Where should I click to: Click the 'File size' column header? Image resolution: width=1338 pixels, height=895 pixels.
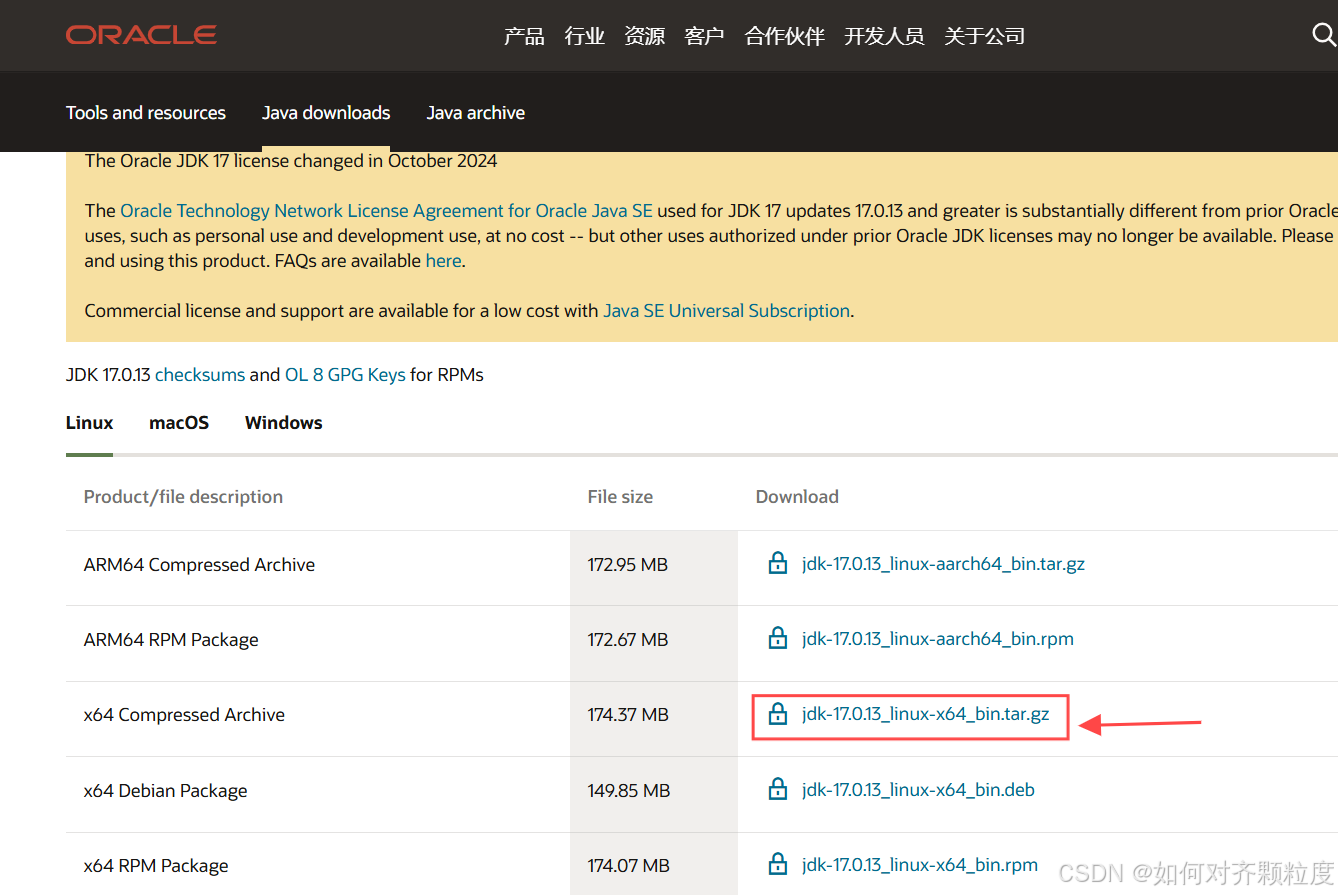620,497
